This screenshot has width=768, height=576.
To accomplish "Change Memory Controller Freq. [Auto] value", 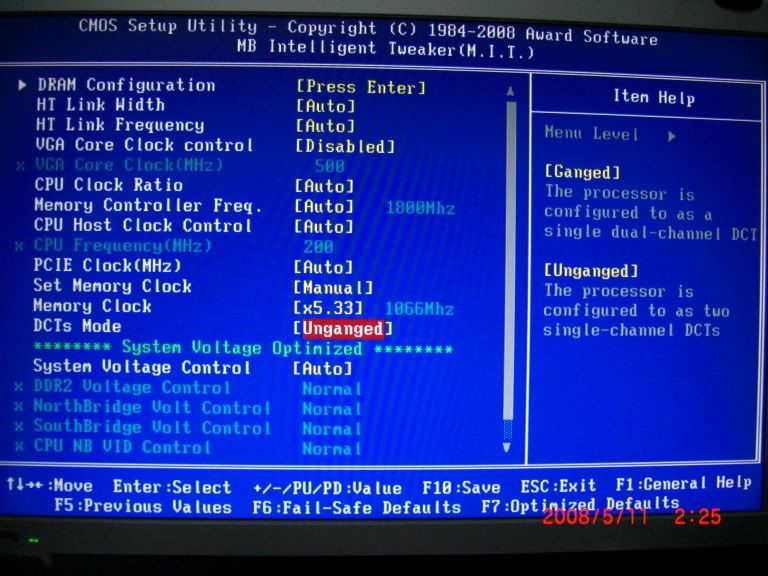I will tap(324, 206).
